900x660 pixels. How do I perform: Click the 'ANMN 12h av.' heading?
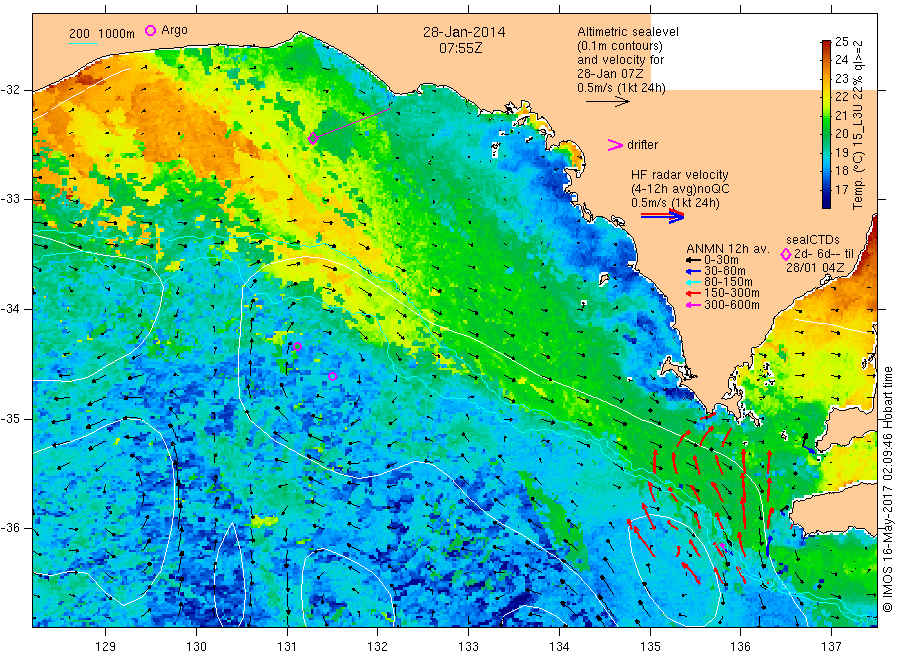pos(727,249)
